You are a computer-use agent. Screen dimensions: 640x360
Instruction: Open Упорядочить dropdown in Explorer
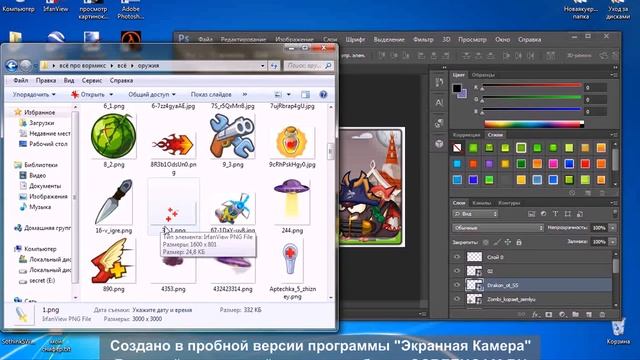coord(34,94)
